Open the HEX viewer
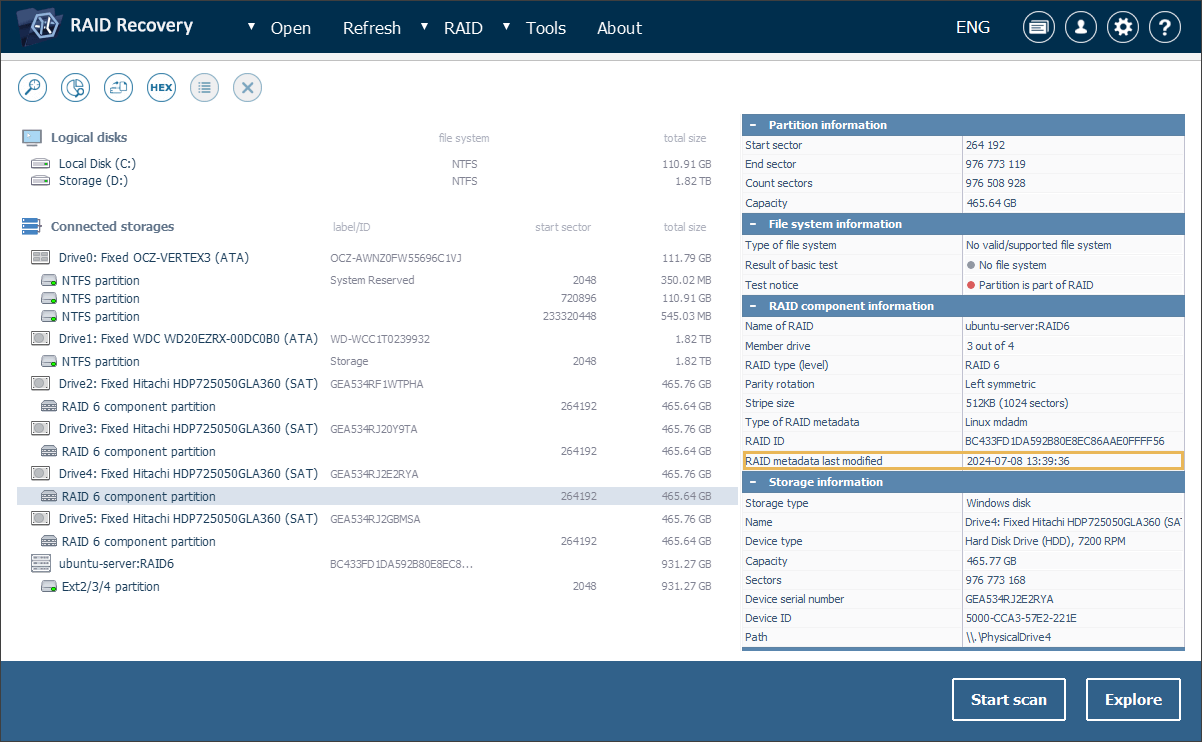1202x742 pixels. pos(161,87)
